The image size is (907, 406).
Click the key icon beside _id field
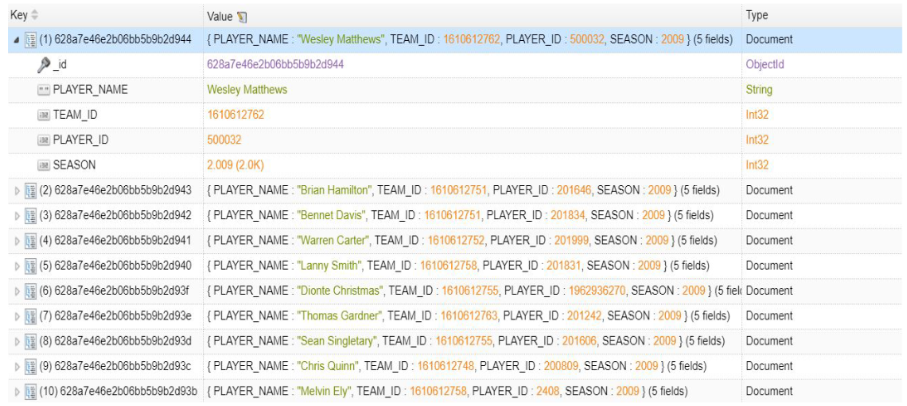point(43,65)
